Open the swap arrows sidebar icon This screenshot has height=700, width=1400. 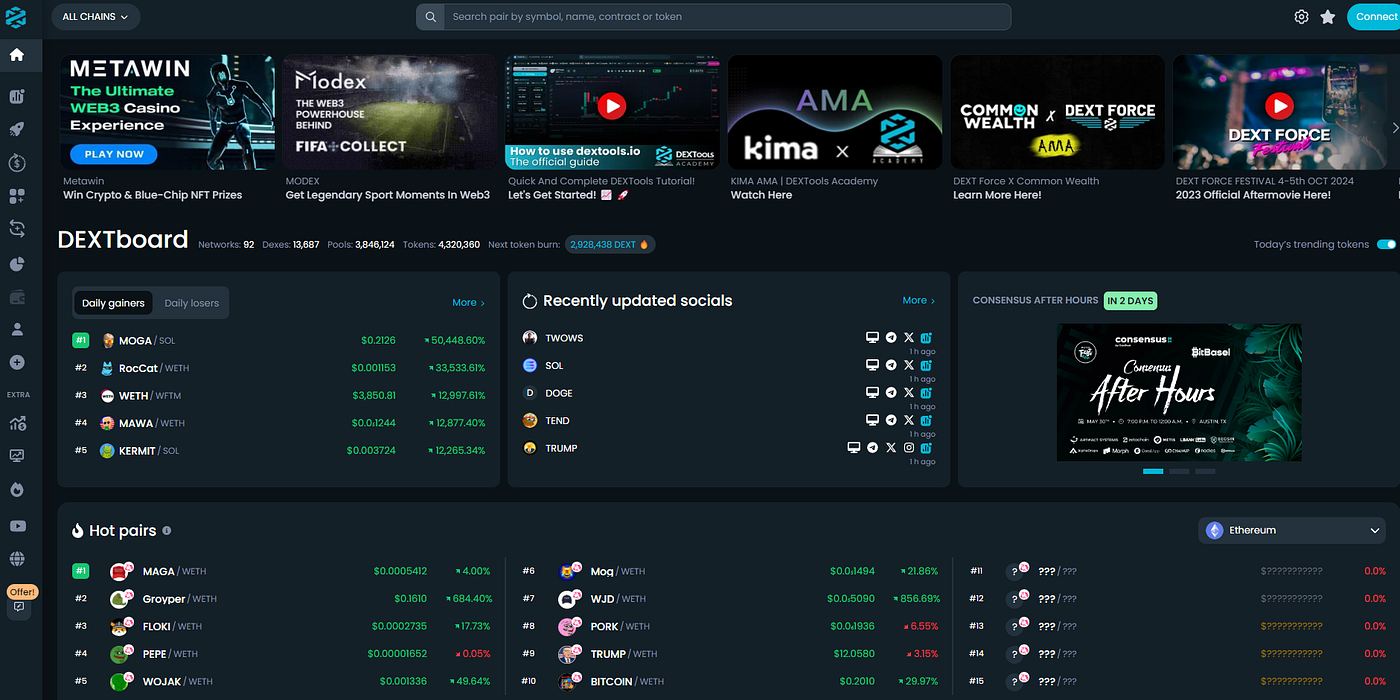tap(17, 229)
